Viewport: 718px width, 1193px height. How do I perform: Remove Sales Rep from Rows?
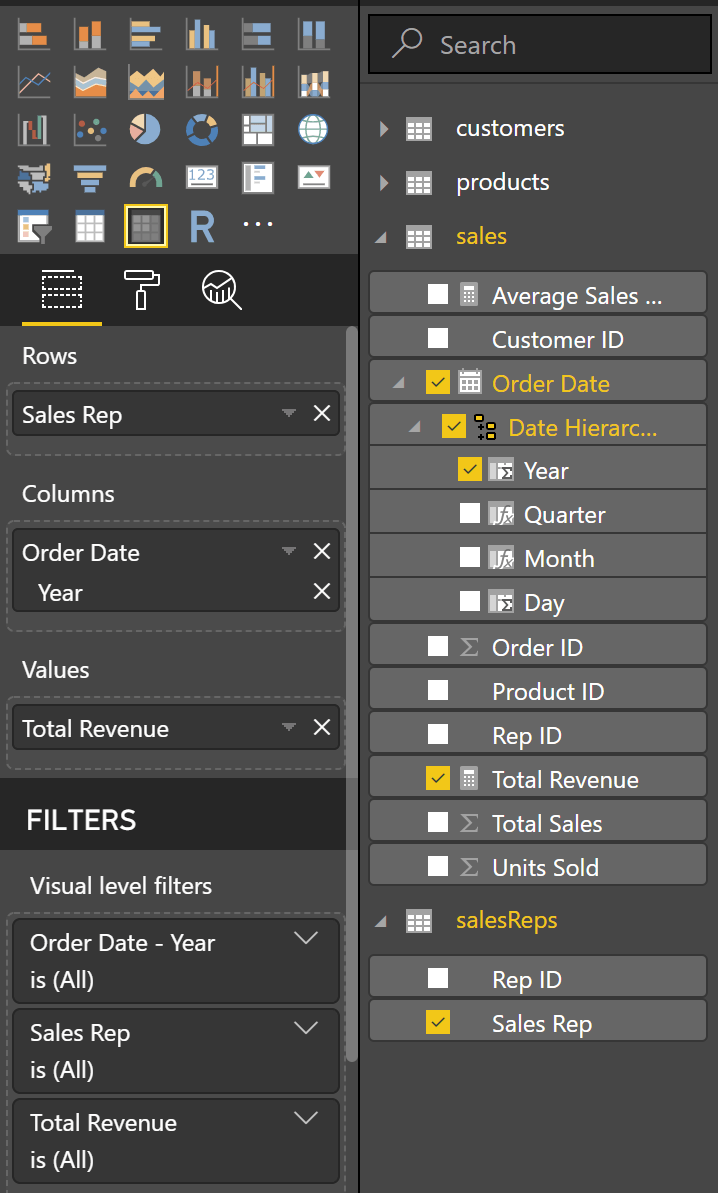click(321, 413)
